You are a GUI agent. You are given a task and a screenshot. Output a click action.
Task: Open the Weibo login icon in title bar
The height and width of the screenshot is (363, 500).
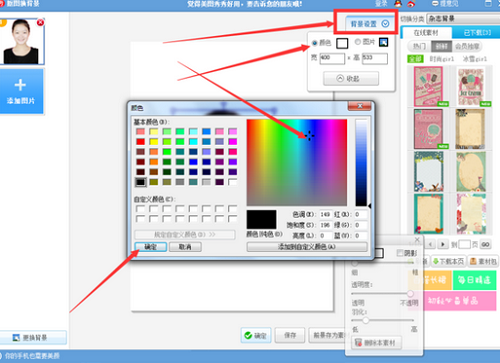click(x=411, y=4)
